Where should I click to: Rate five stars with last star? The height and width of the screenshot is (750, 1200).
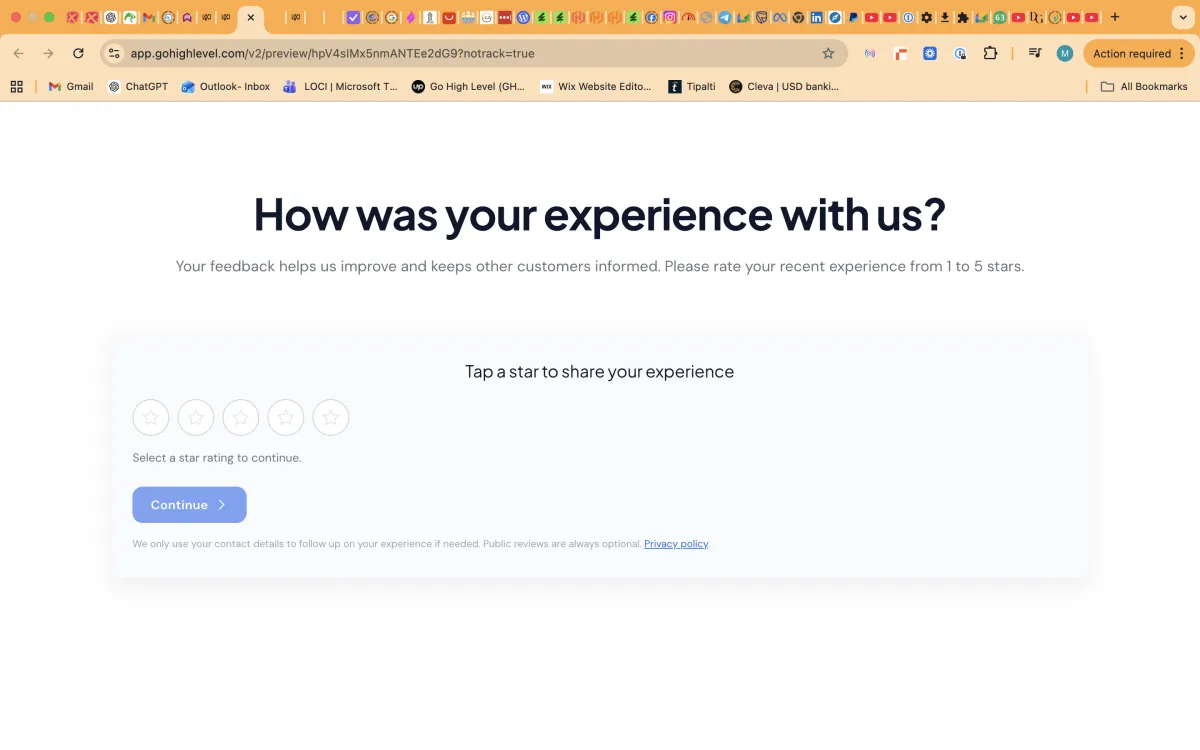pos(331,417)
